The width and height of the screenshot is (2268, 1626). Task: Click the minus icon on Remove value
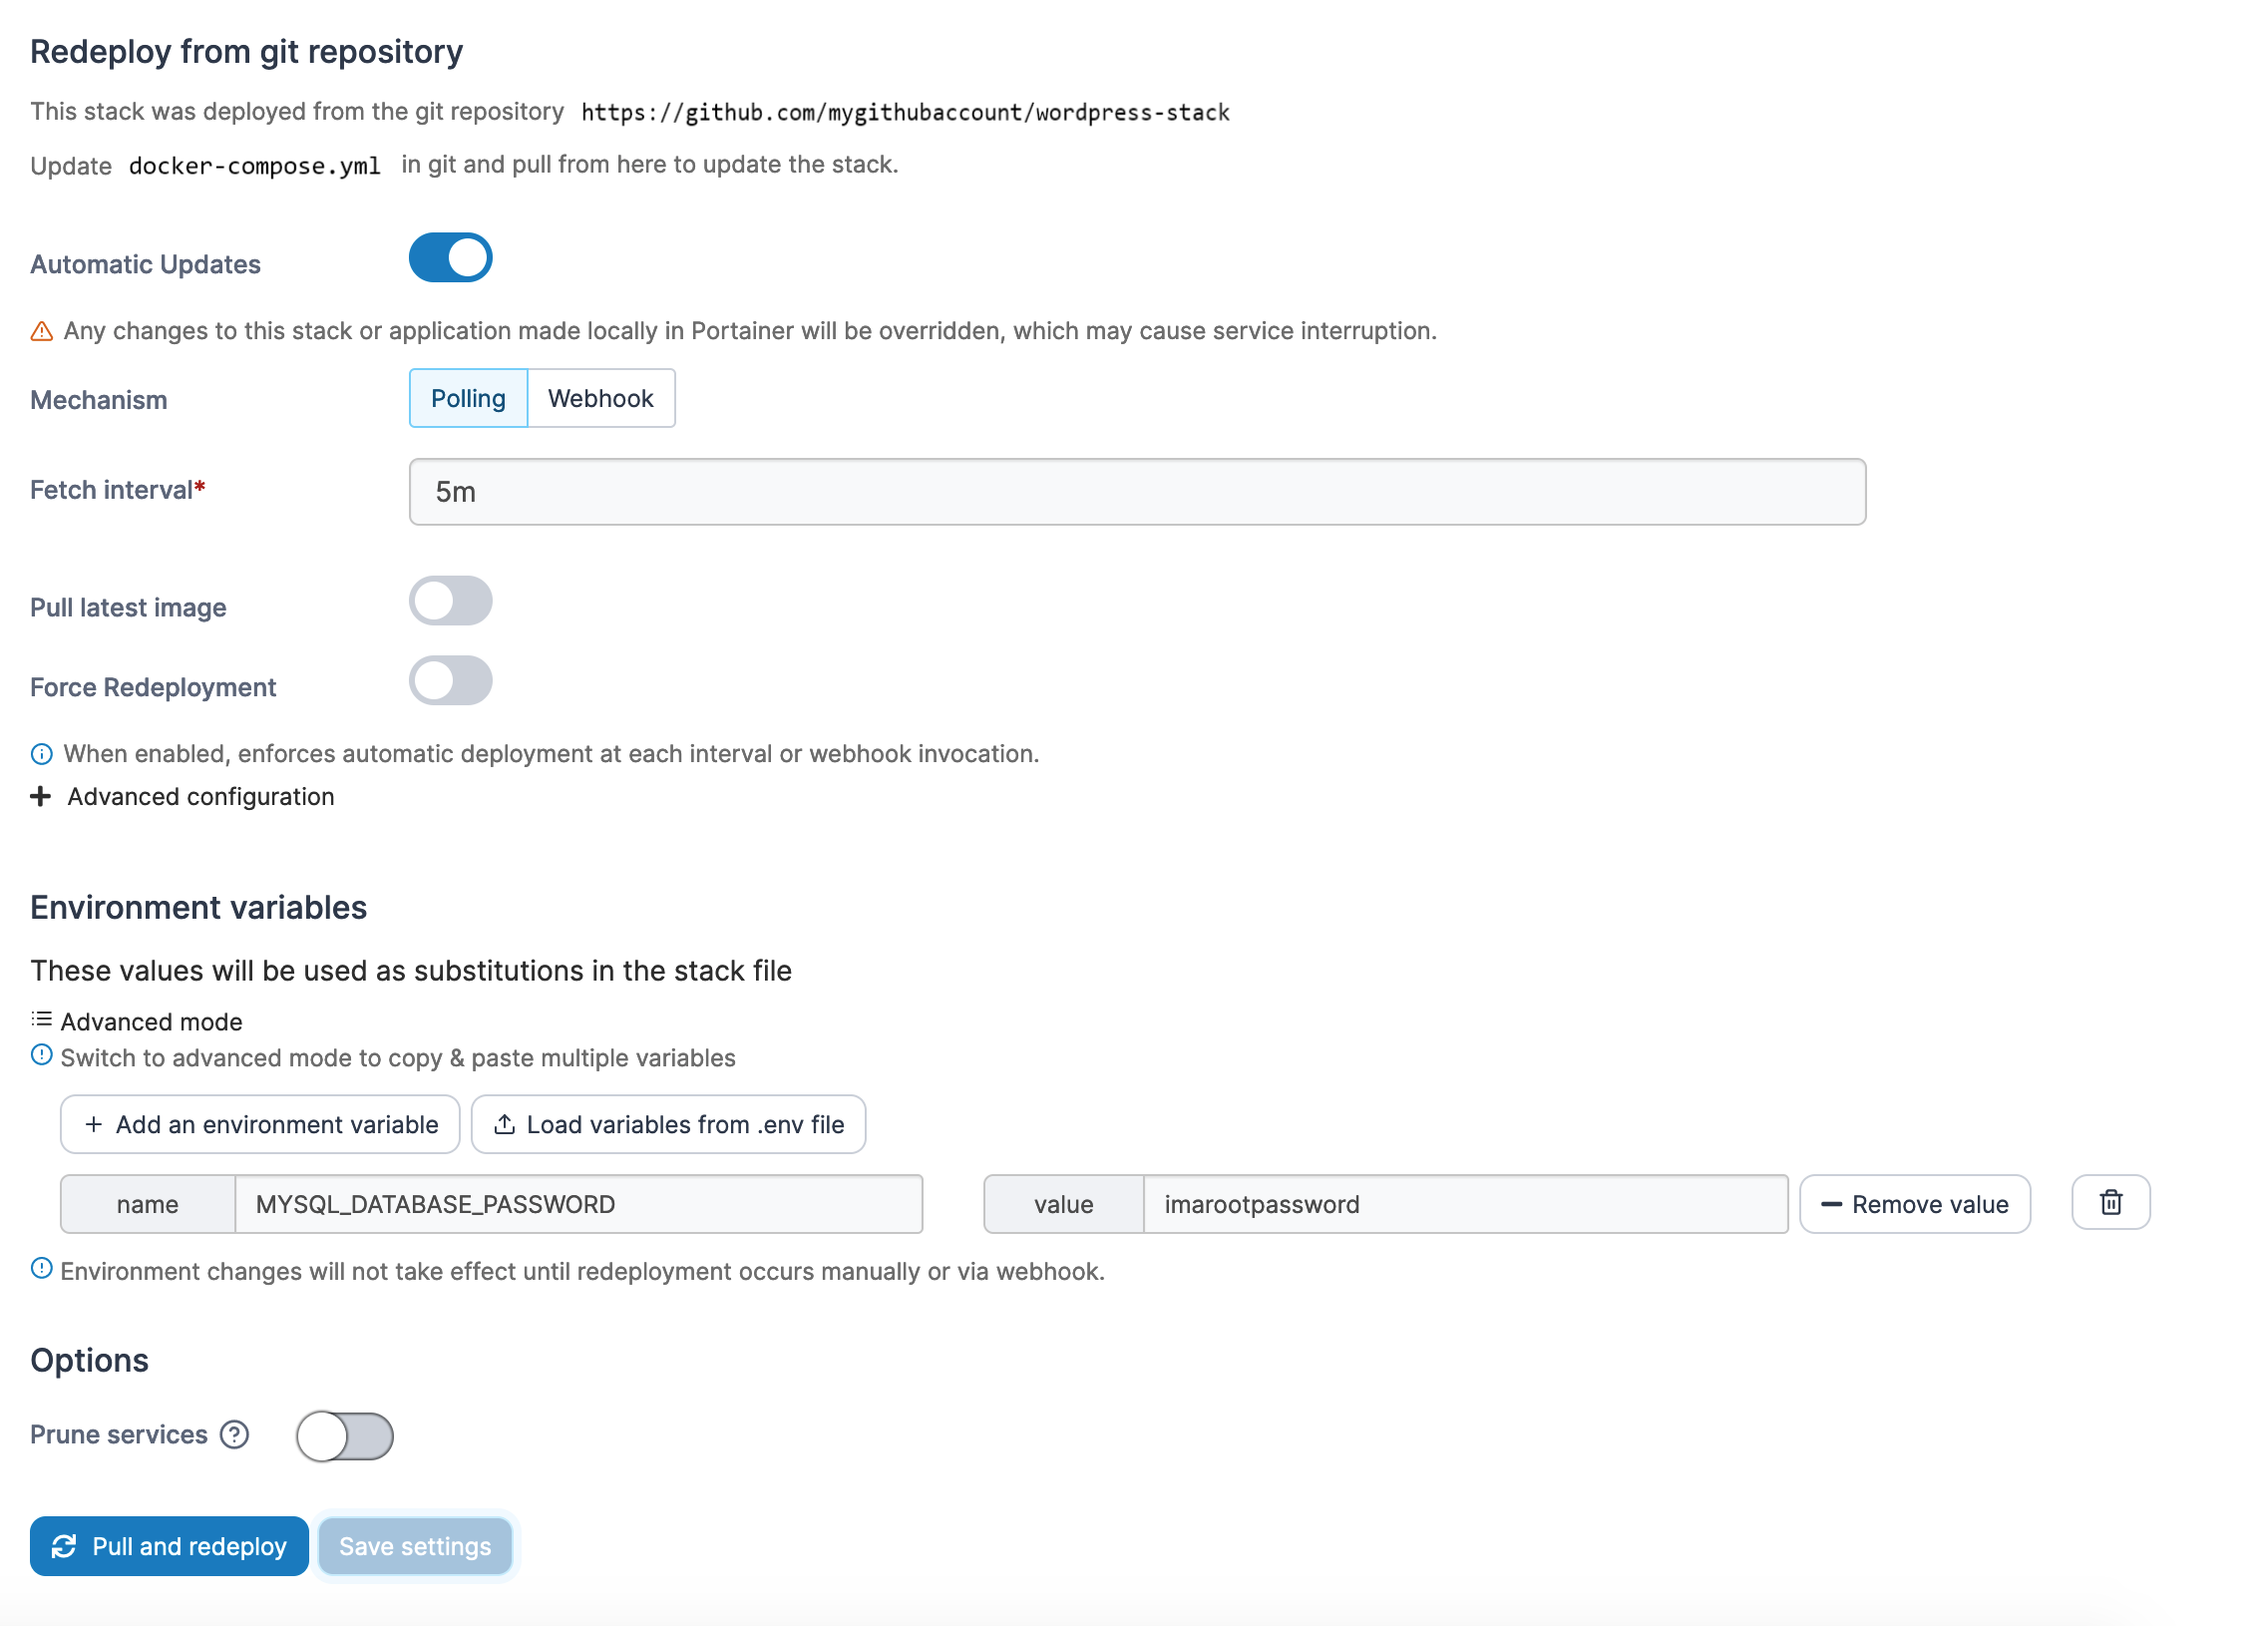[1831, 1204]
